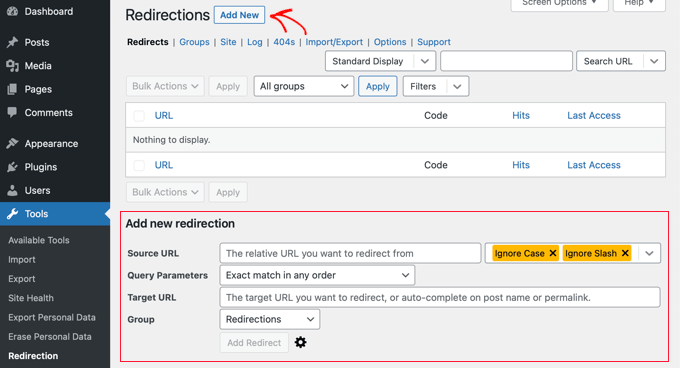
Task: Switch to the 404s tab
Action: coord(284,42)
